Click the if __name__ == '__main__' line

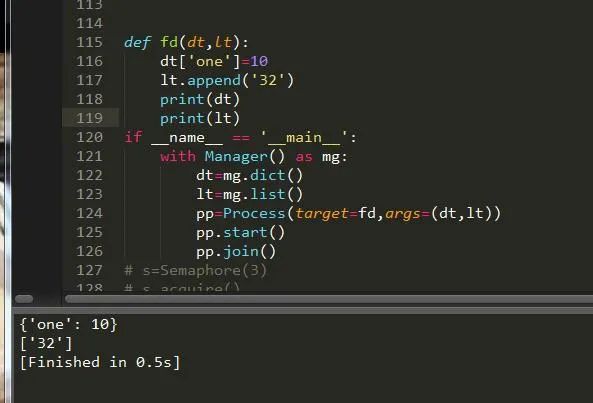(240, 137)
